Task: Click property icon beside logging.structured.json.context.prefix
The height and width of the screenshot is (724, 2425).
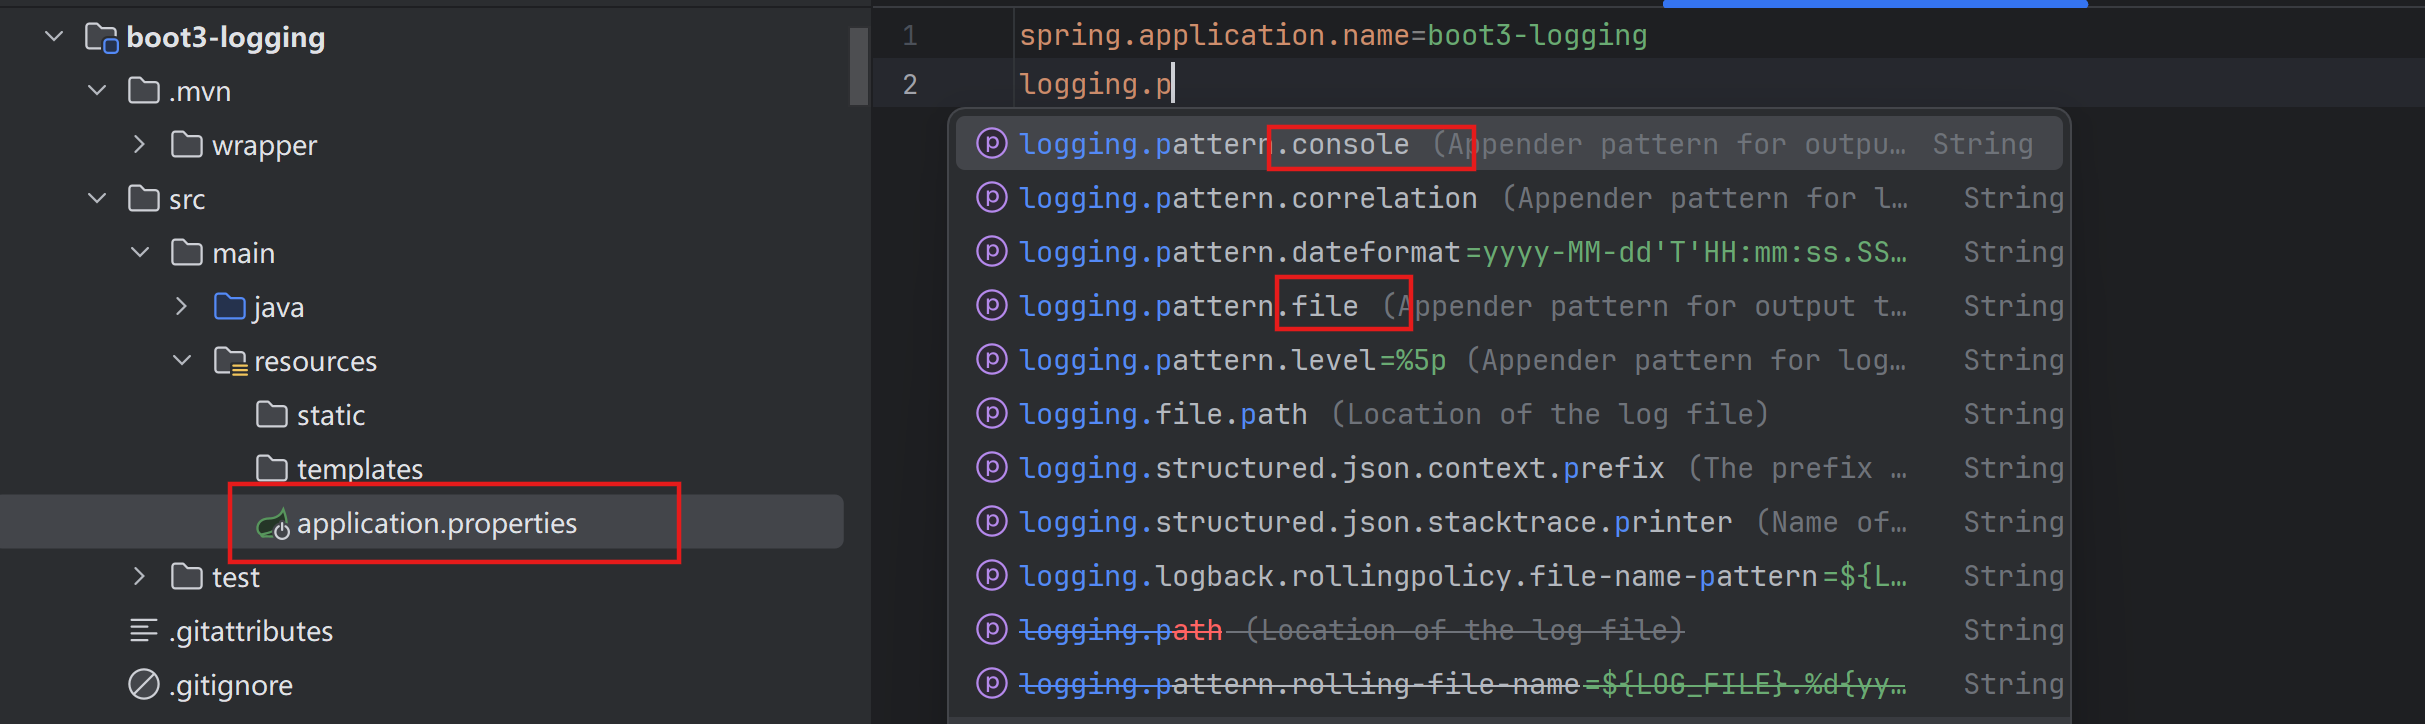Action: click(991, 468)
